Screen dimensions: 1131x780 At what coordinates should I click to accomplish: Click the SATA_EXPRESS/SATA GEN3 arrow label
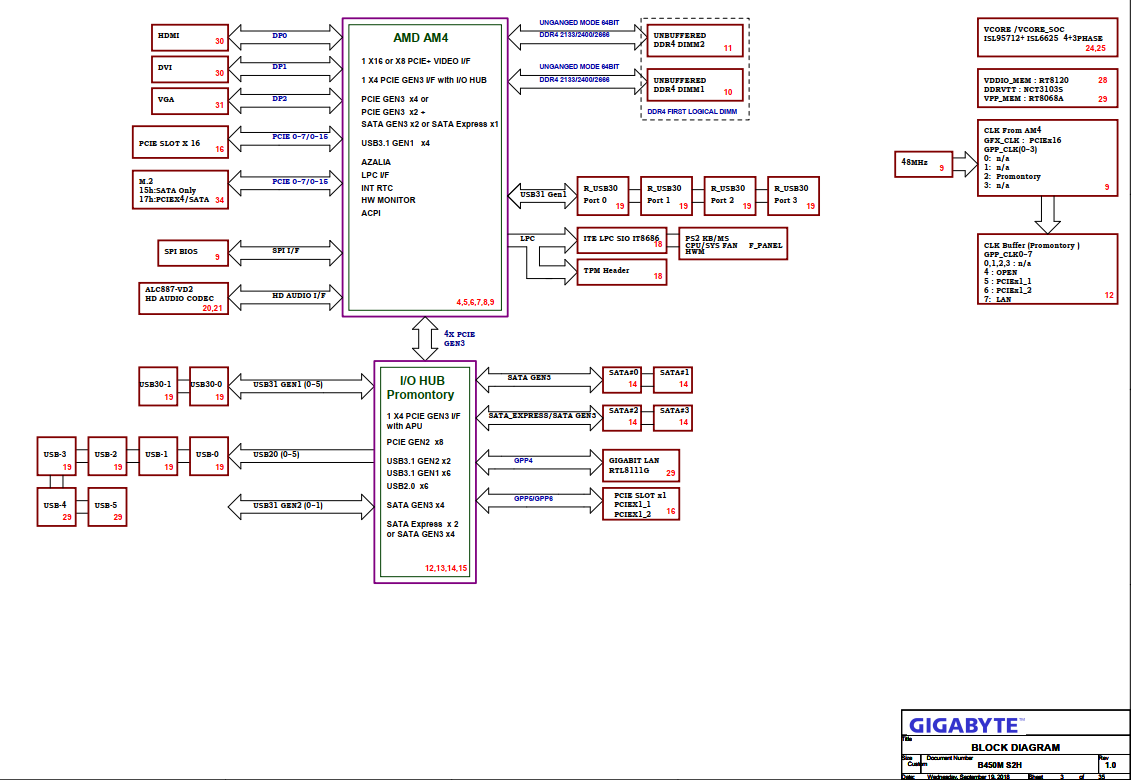(542, 416)
